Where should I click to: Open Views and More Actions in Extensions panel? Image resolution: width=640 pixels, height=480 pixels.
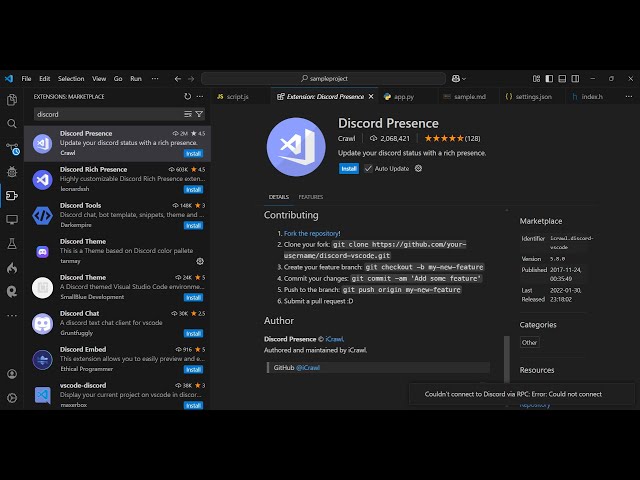pos(201,97)
